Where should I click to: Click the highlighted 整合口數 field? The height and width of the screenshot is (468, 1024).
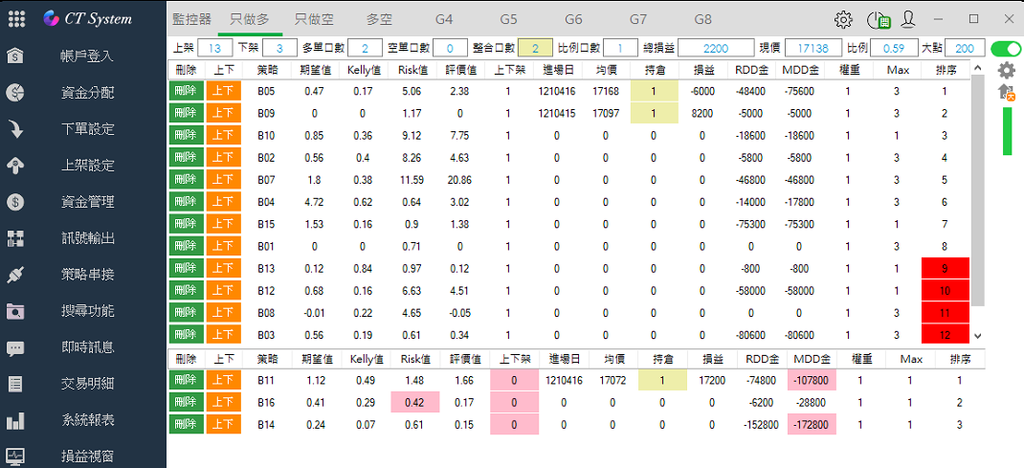pyautogui.click(x=536, y=48)
